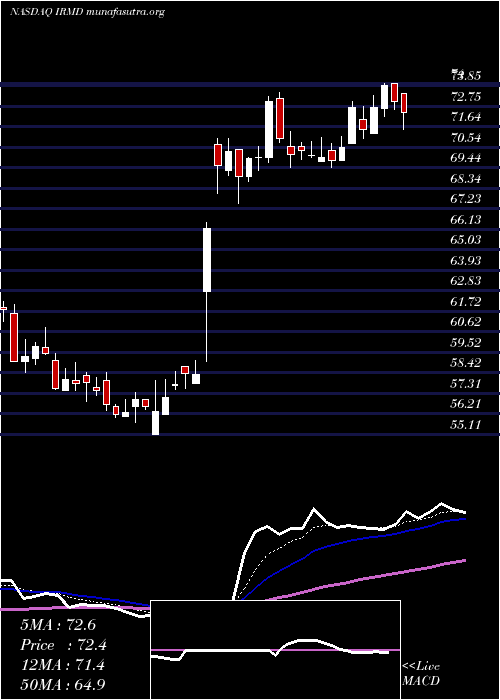
Task: Select the 57.31 price label
Action: [x=466, y=383]
